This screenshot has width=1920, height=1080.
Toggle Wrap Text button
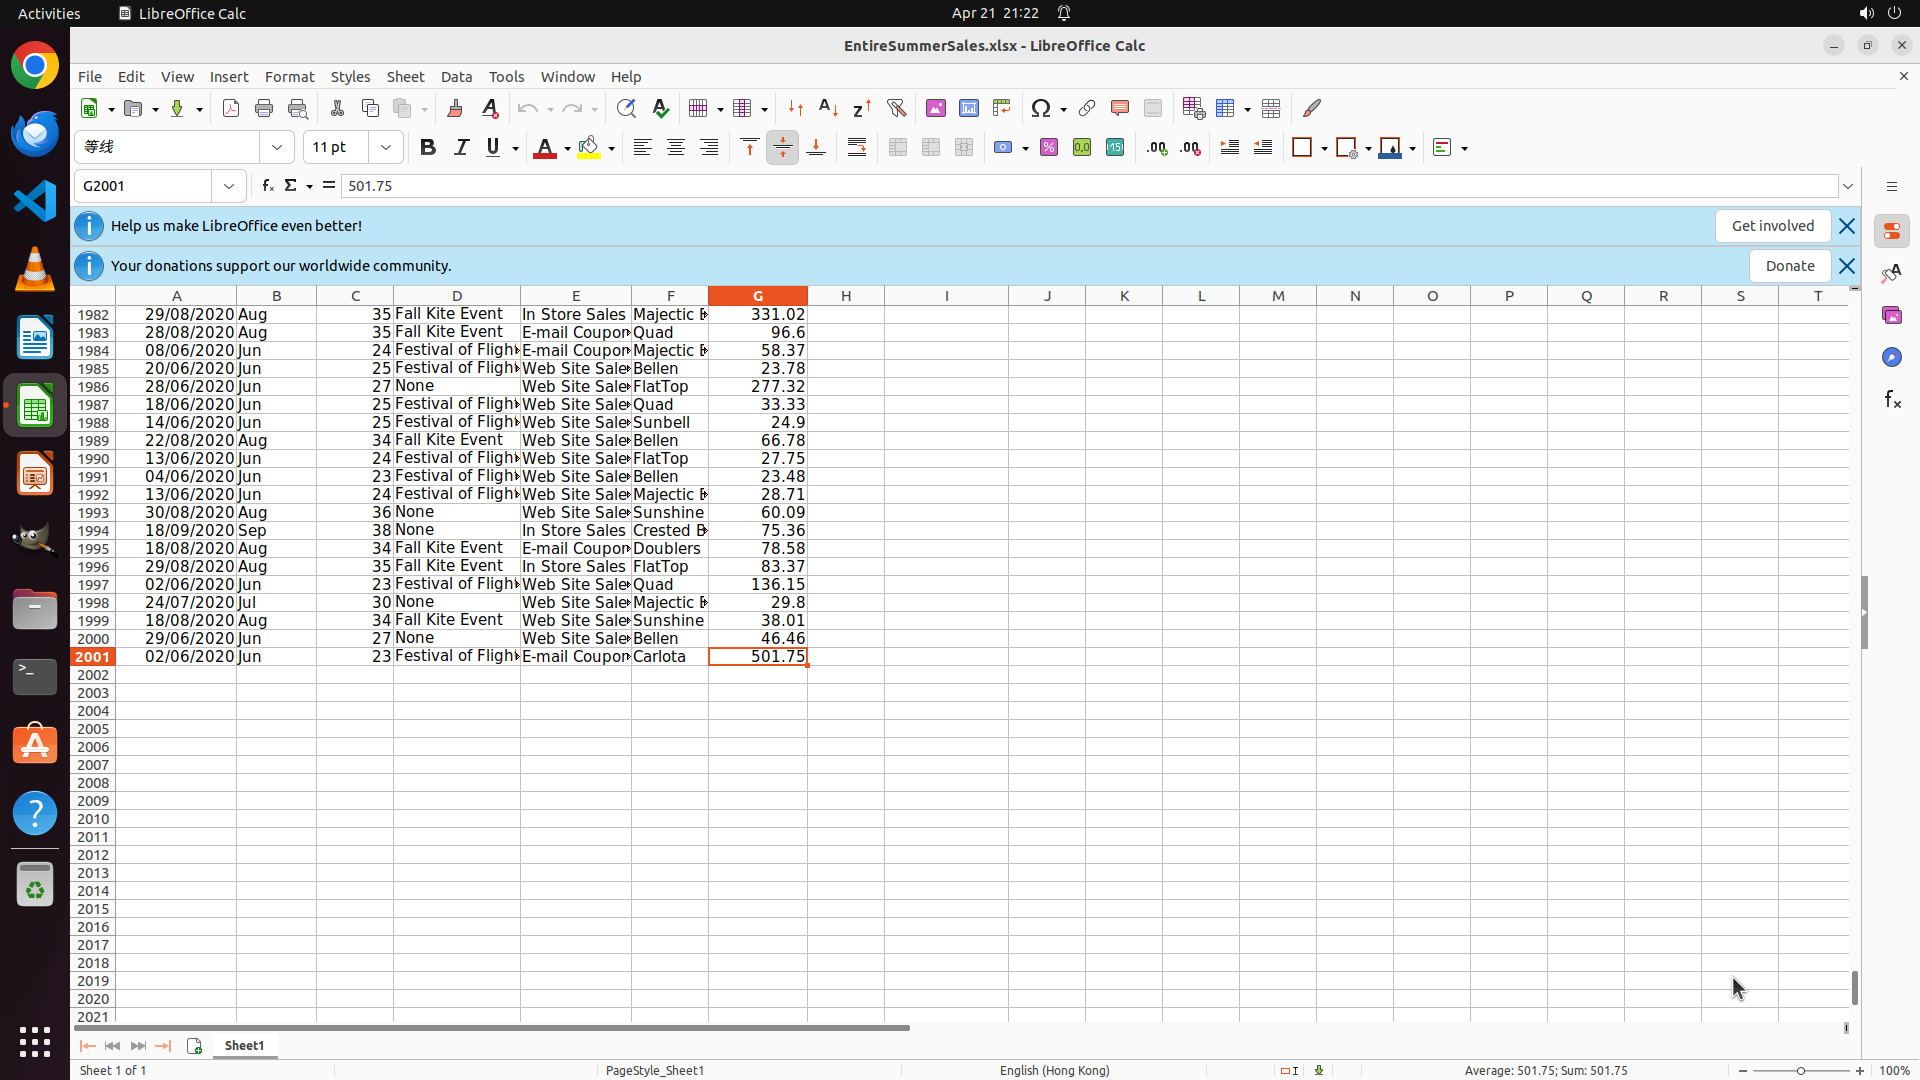click(x=857, y=147)
